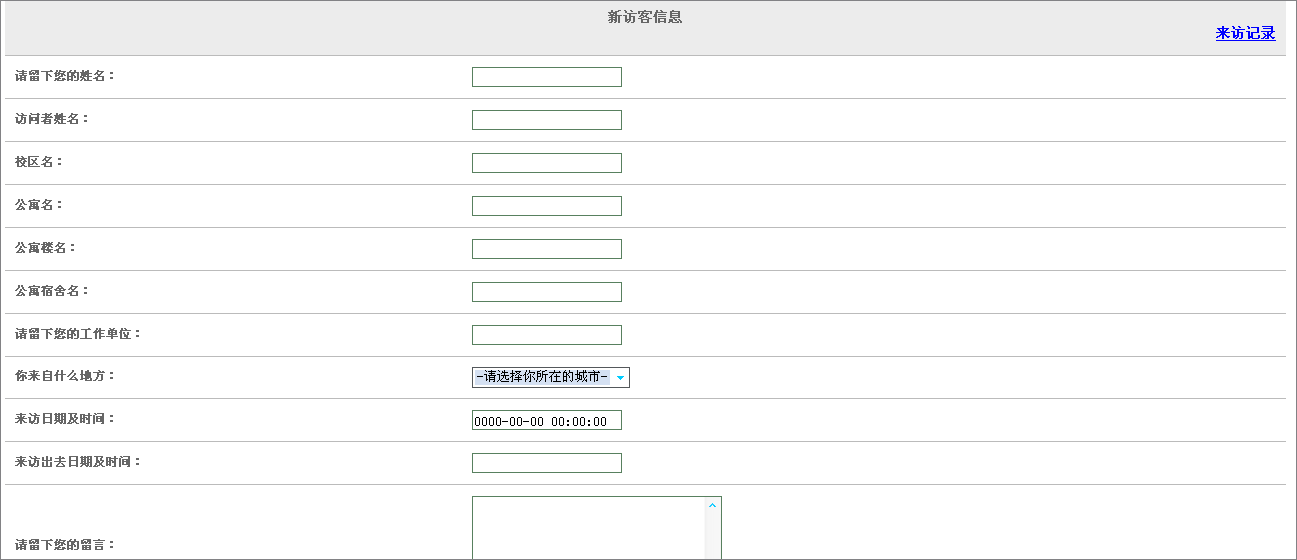
Task: Open the 请选择你所在的城市 dropdown
Action: pyautogui.click(x=551, y=377)
